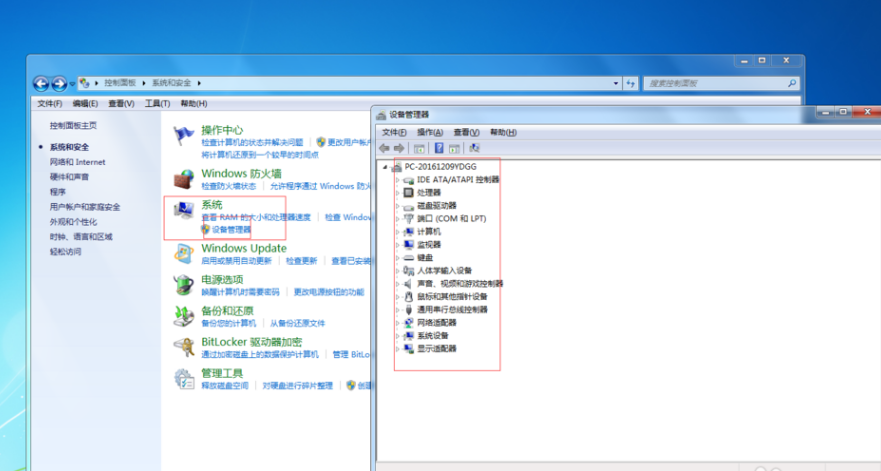Open the 工具(T) menu in Control Panel
The height and width of the screenshot is (471, 881).
[157, 103]
